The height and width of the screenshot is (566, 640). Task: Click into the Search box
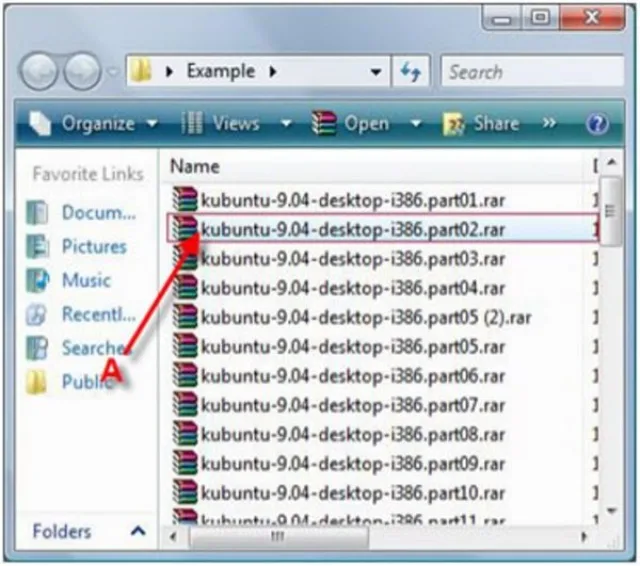click(x=532, y=72)
